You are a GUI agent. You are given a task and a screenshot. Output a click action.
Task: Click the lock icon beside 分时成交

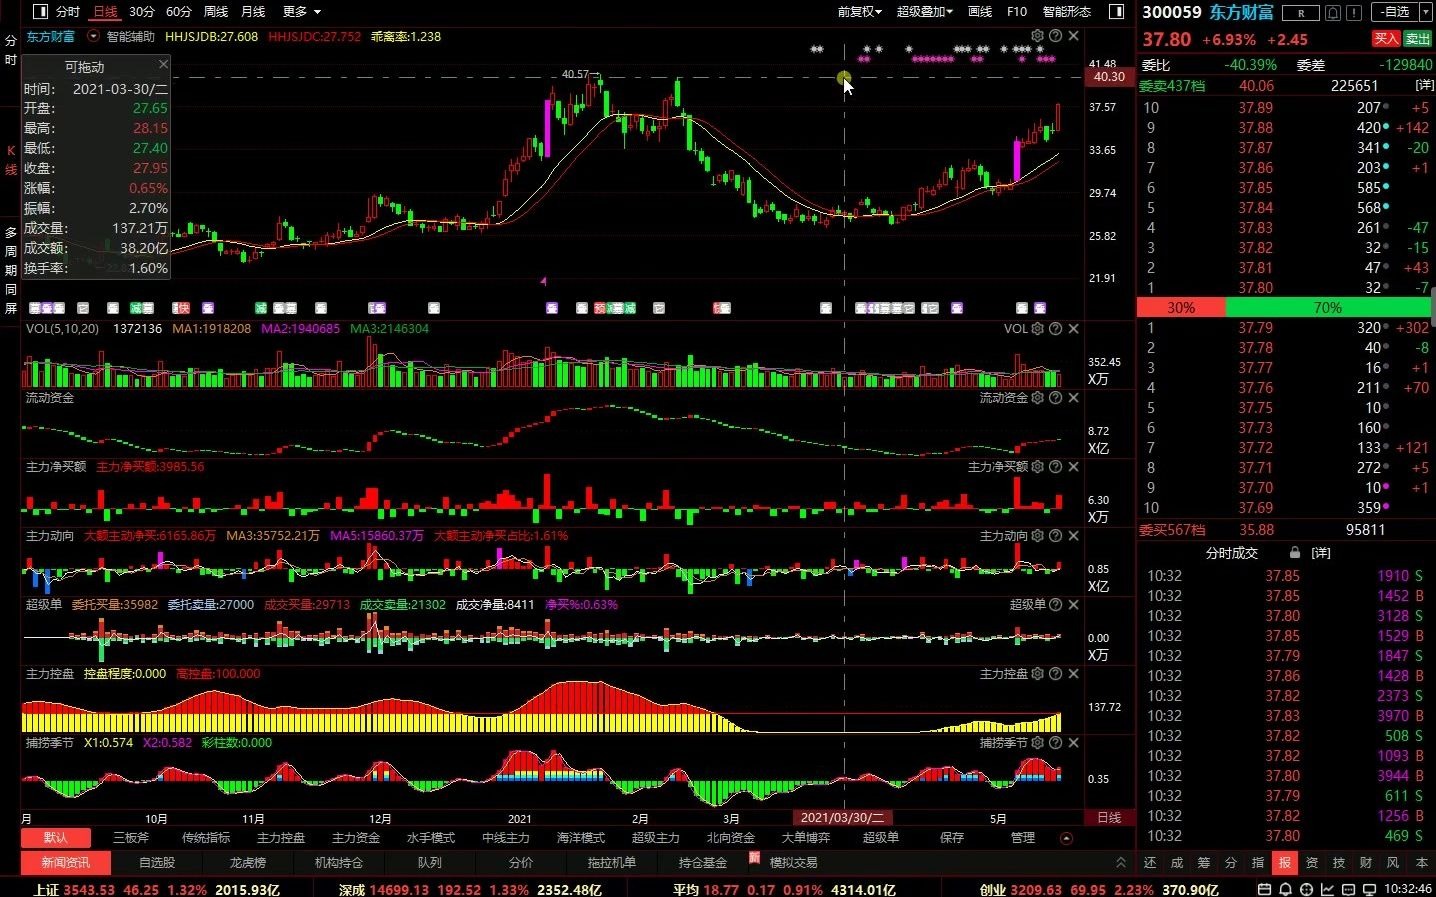[x=1295, y=552]
